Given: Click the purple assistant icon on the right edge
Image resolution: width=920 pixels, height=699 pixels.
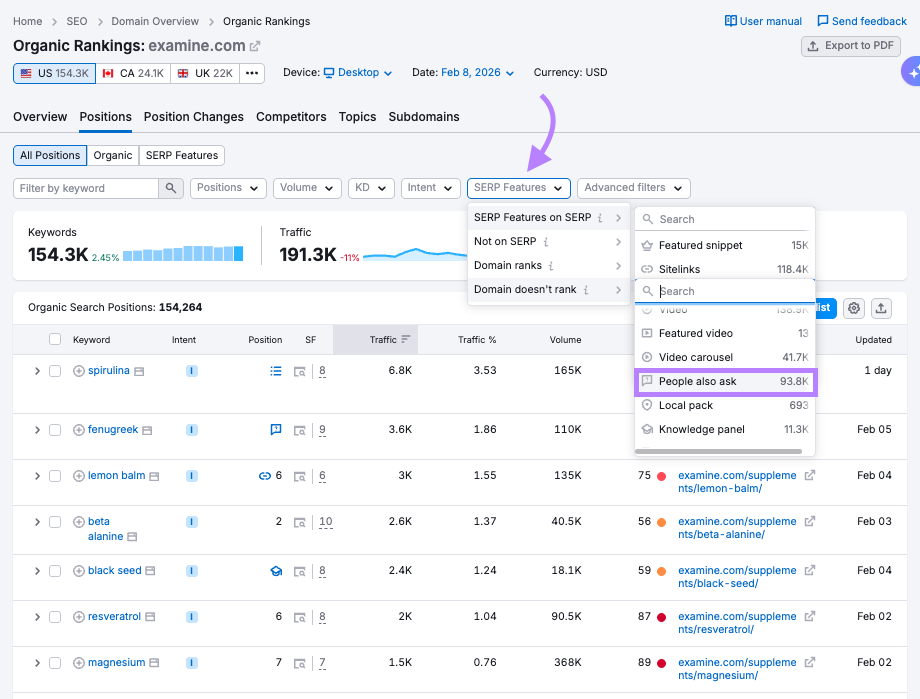Looking at the screenshot, I should pos(914,71).
